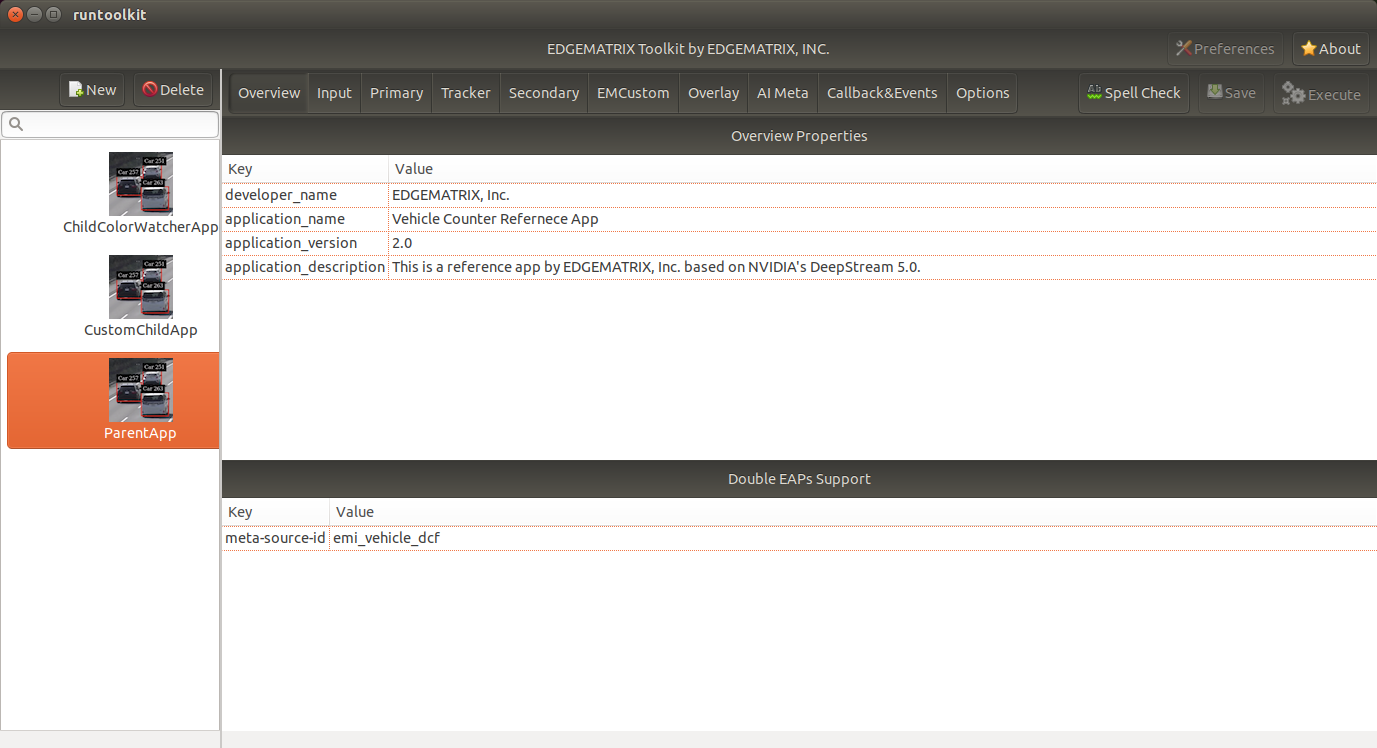The image size is (1377, 748).
Task: Click the CustomChildApp label
Action: (x=141, y=330)
